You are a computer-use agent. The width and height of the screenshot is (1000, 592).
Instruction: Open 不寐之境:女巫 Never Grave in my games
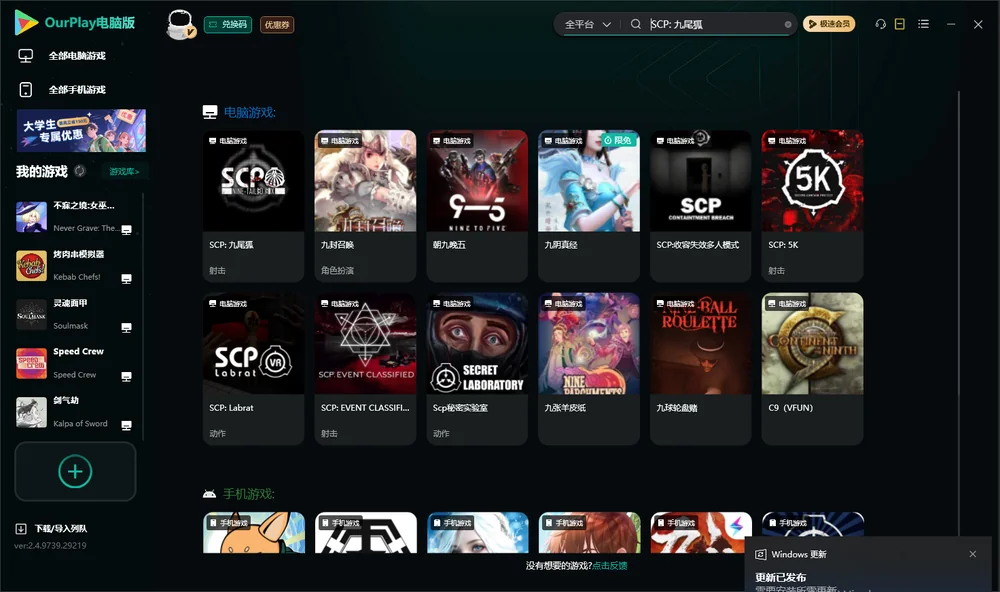pyautogui.click(x=75, y=217)
